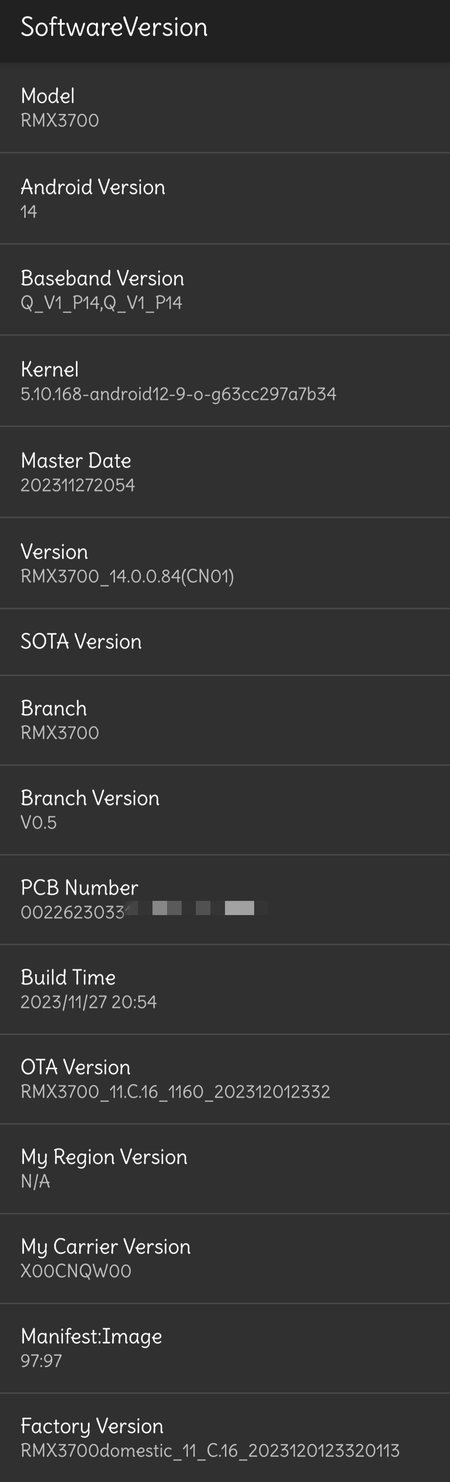Select the PCB Number entry
450x1482 pixels.
(225, 900)
